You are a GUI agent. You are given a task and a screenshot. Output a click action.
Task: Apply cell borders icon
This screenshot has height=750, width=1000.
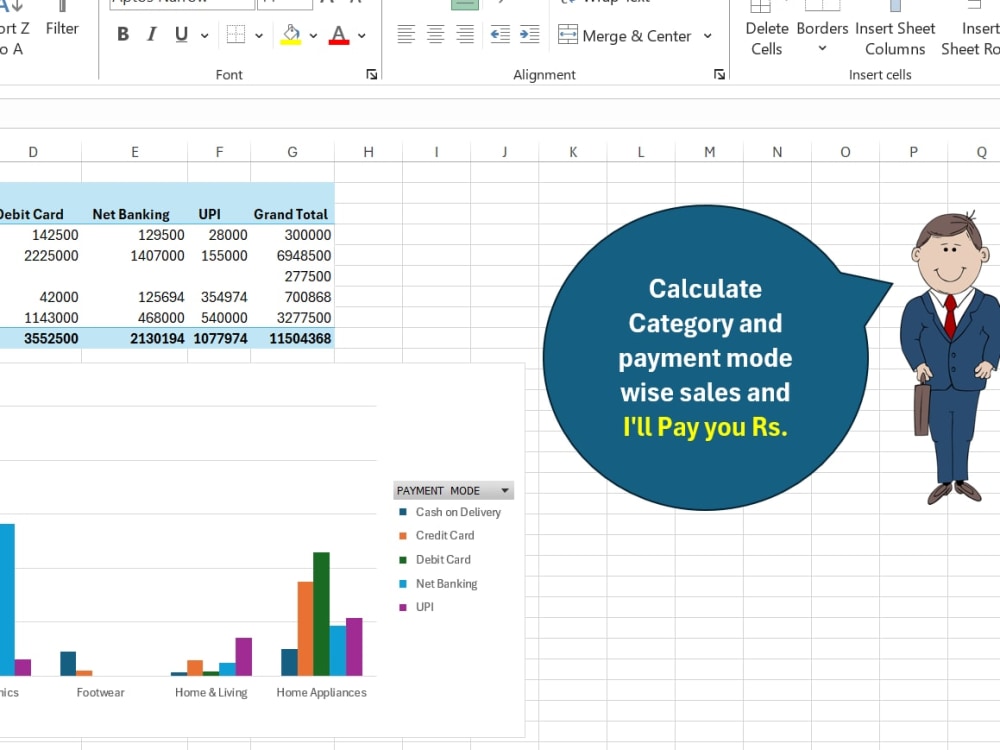pyautogui.click(x=236, y=34)
